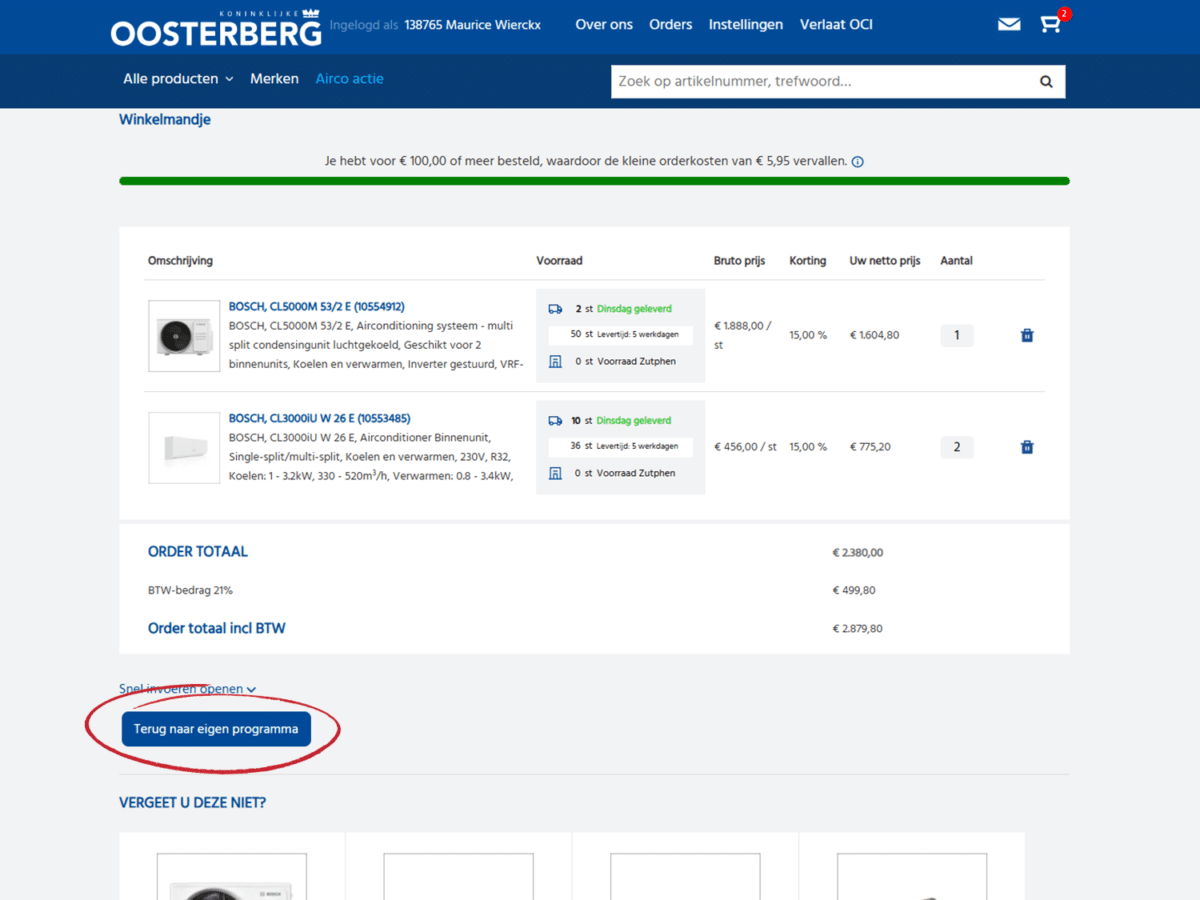Click net price € 775,20
The width and height of the screenshot is (1200, 900).
870,447
